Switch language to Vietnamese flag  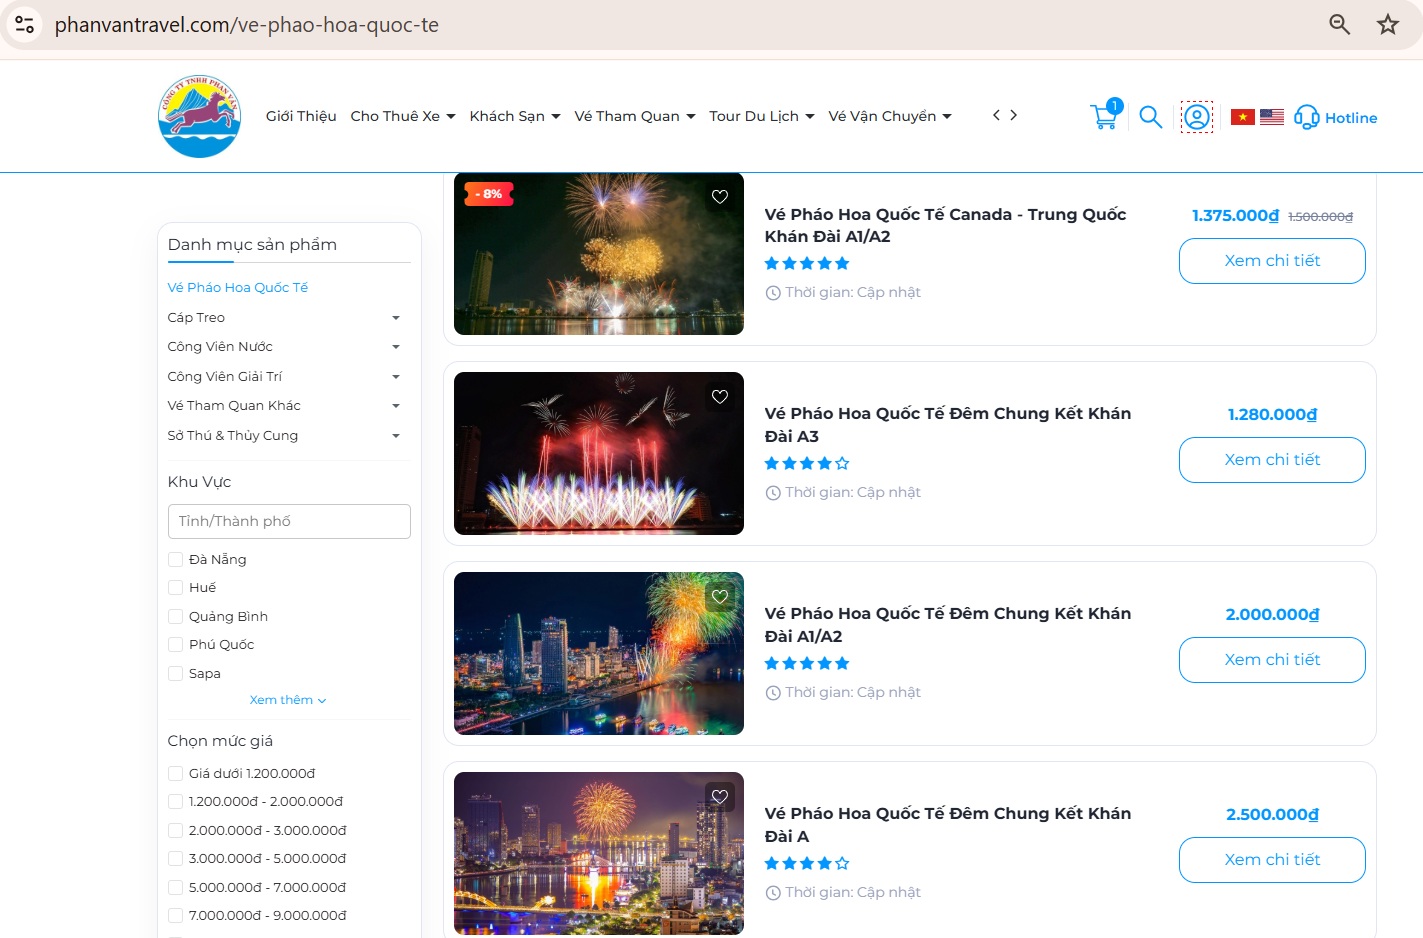tap(1241, 116)
